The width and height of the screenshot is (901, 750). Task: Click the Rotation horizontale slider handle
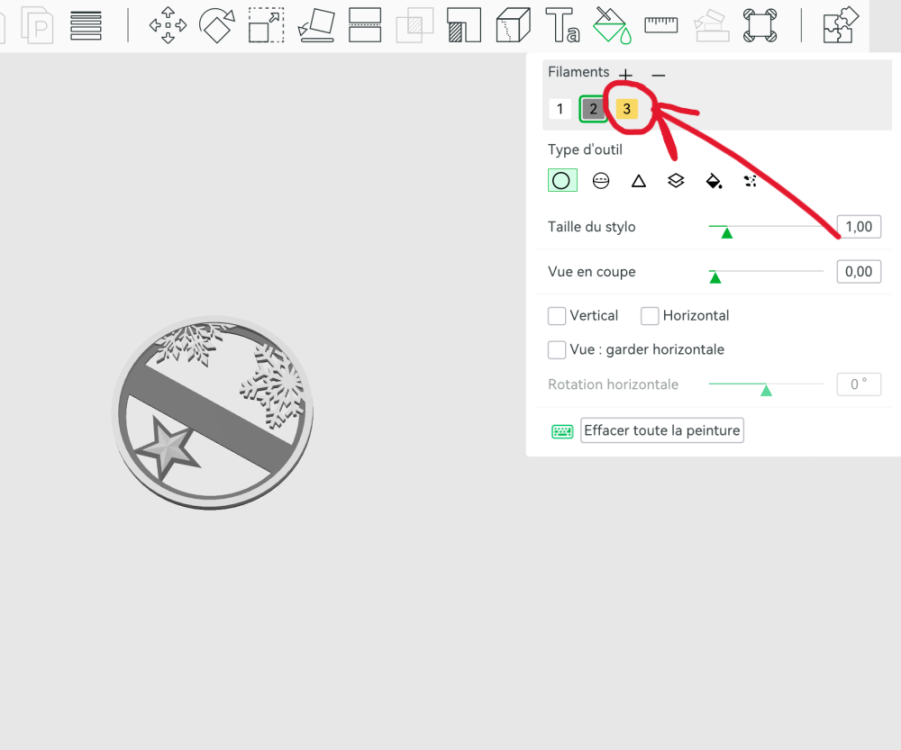pos(766,390)
